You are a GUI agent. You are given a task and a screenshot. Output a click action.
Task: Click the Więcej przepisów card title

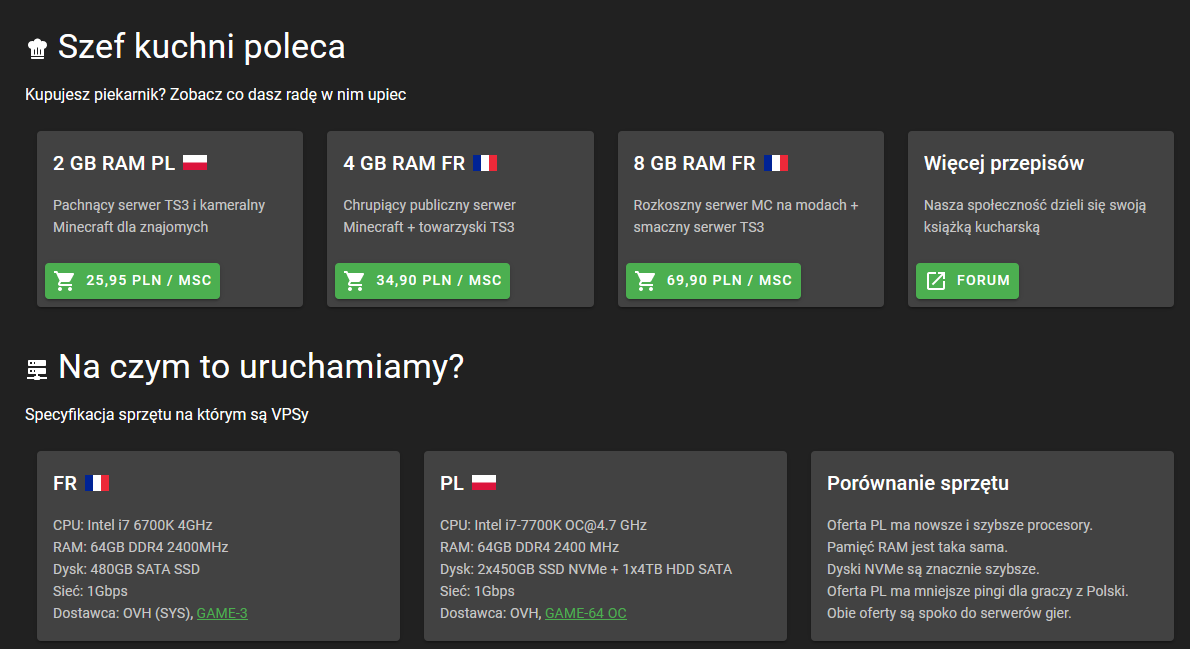click(1004, 163)
